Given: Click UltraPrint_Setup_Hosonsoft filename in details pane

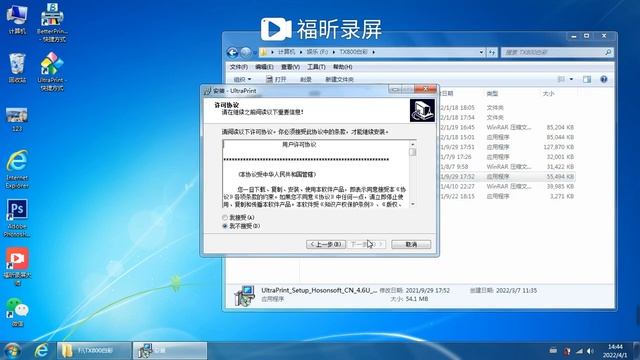Looking at the screenshot, I should (319, 290).
